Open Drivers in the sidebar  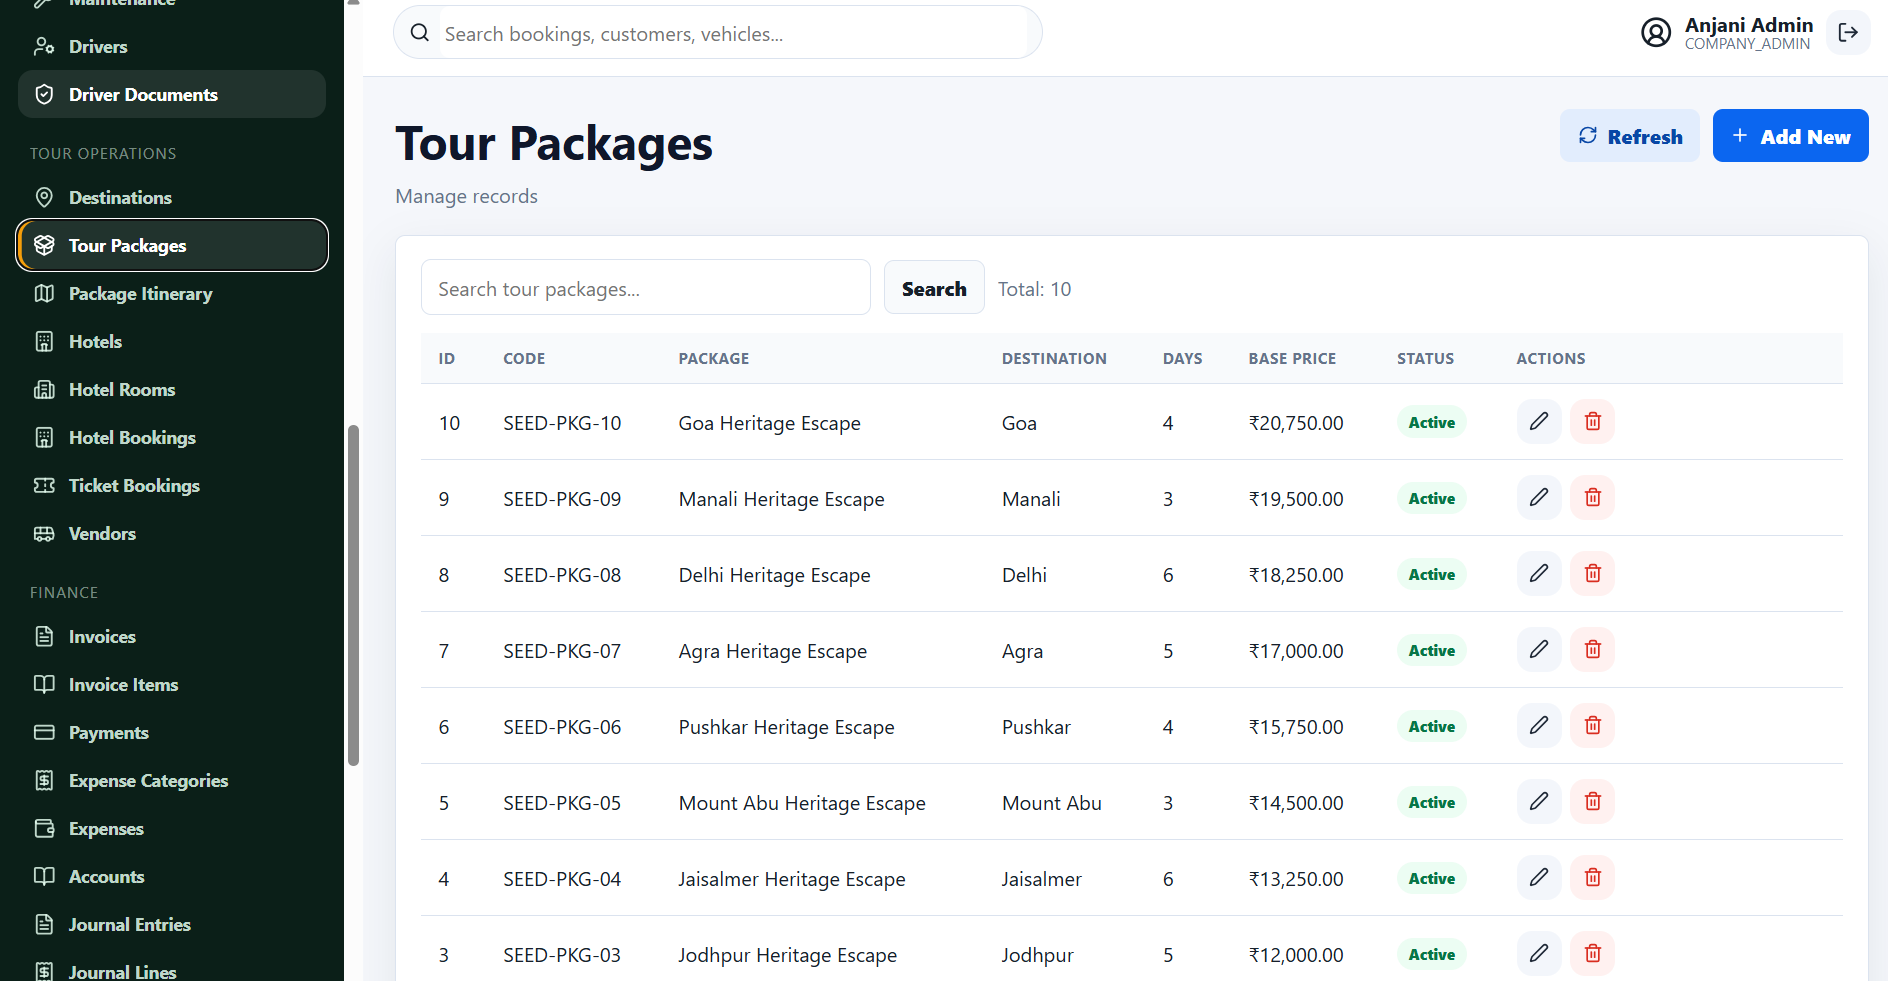pos(172,46)
